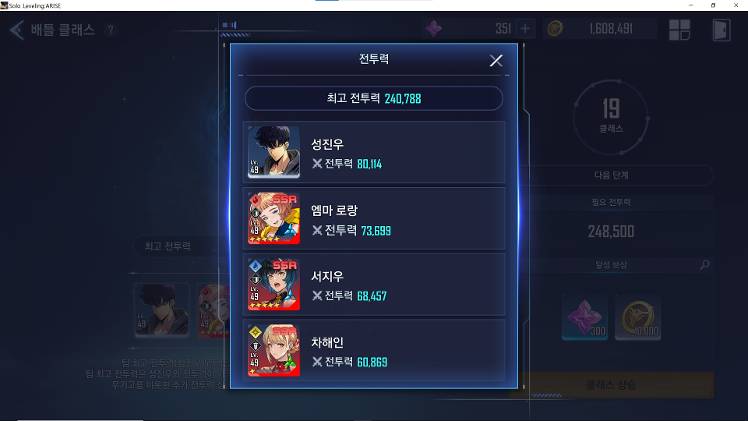748x421 pixels.
Task: Click the 서지우 전투력 68,457 row
Action: coord(374,285)
